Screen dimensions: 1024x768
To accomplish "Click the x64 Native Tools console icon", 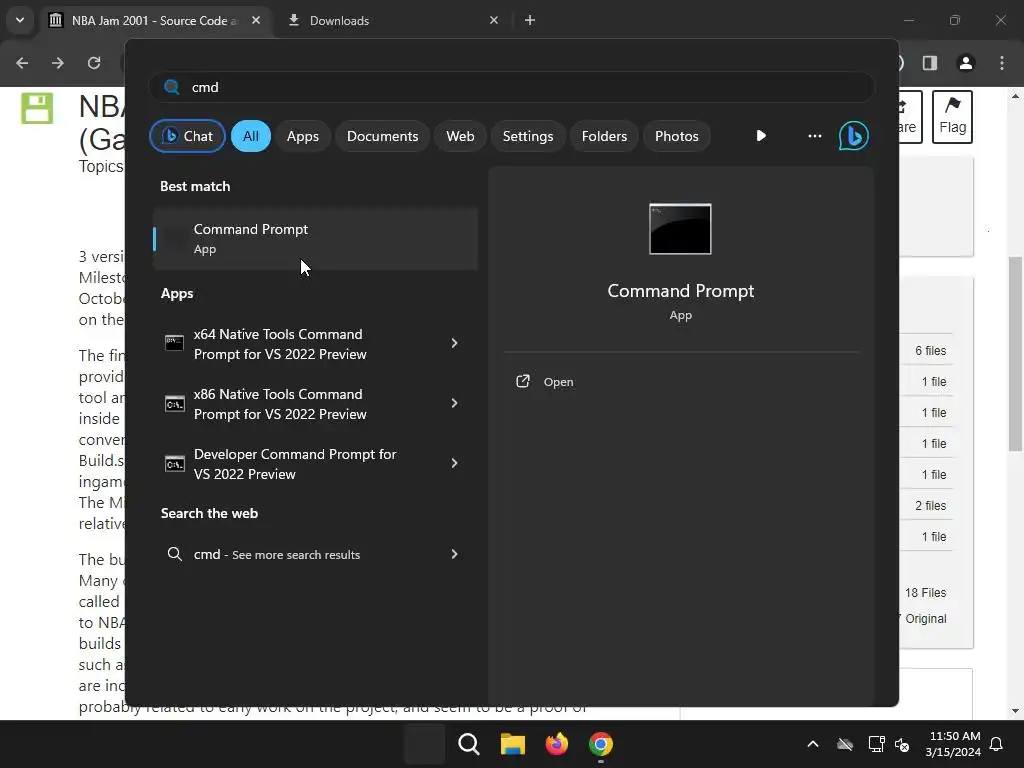I will pos(174,343).
